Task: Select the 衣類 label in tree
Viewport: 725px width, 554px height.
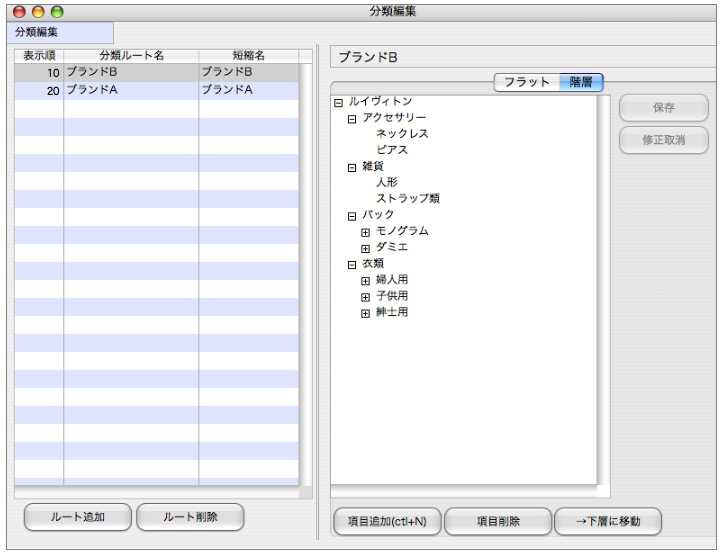Action: [373, 263]
